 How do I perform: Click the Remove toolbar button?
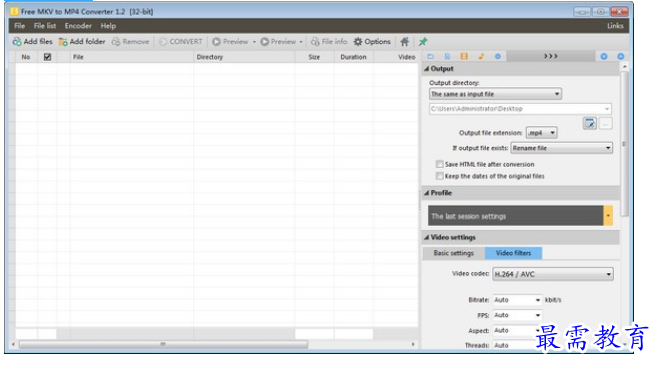[130, 41]
